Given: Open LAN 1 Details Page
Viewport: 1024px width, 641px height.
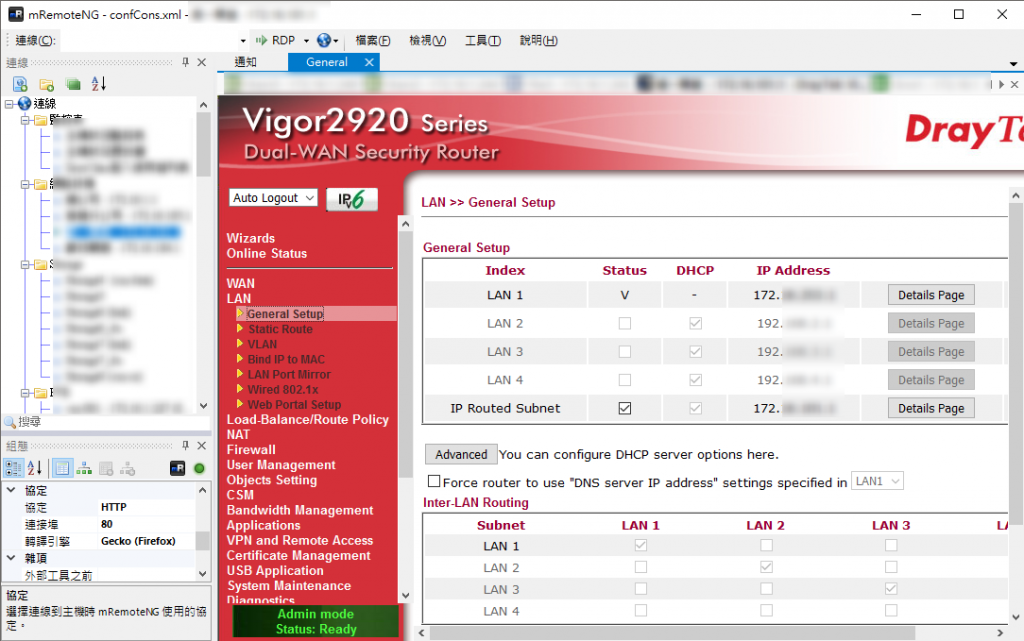Looking at the screenshot, I should coord(931,295).
